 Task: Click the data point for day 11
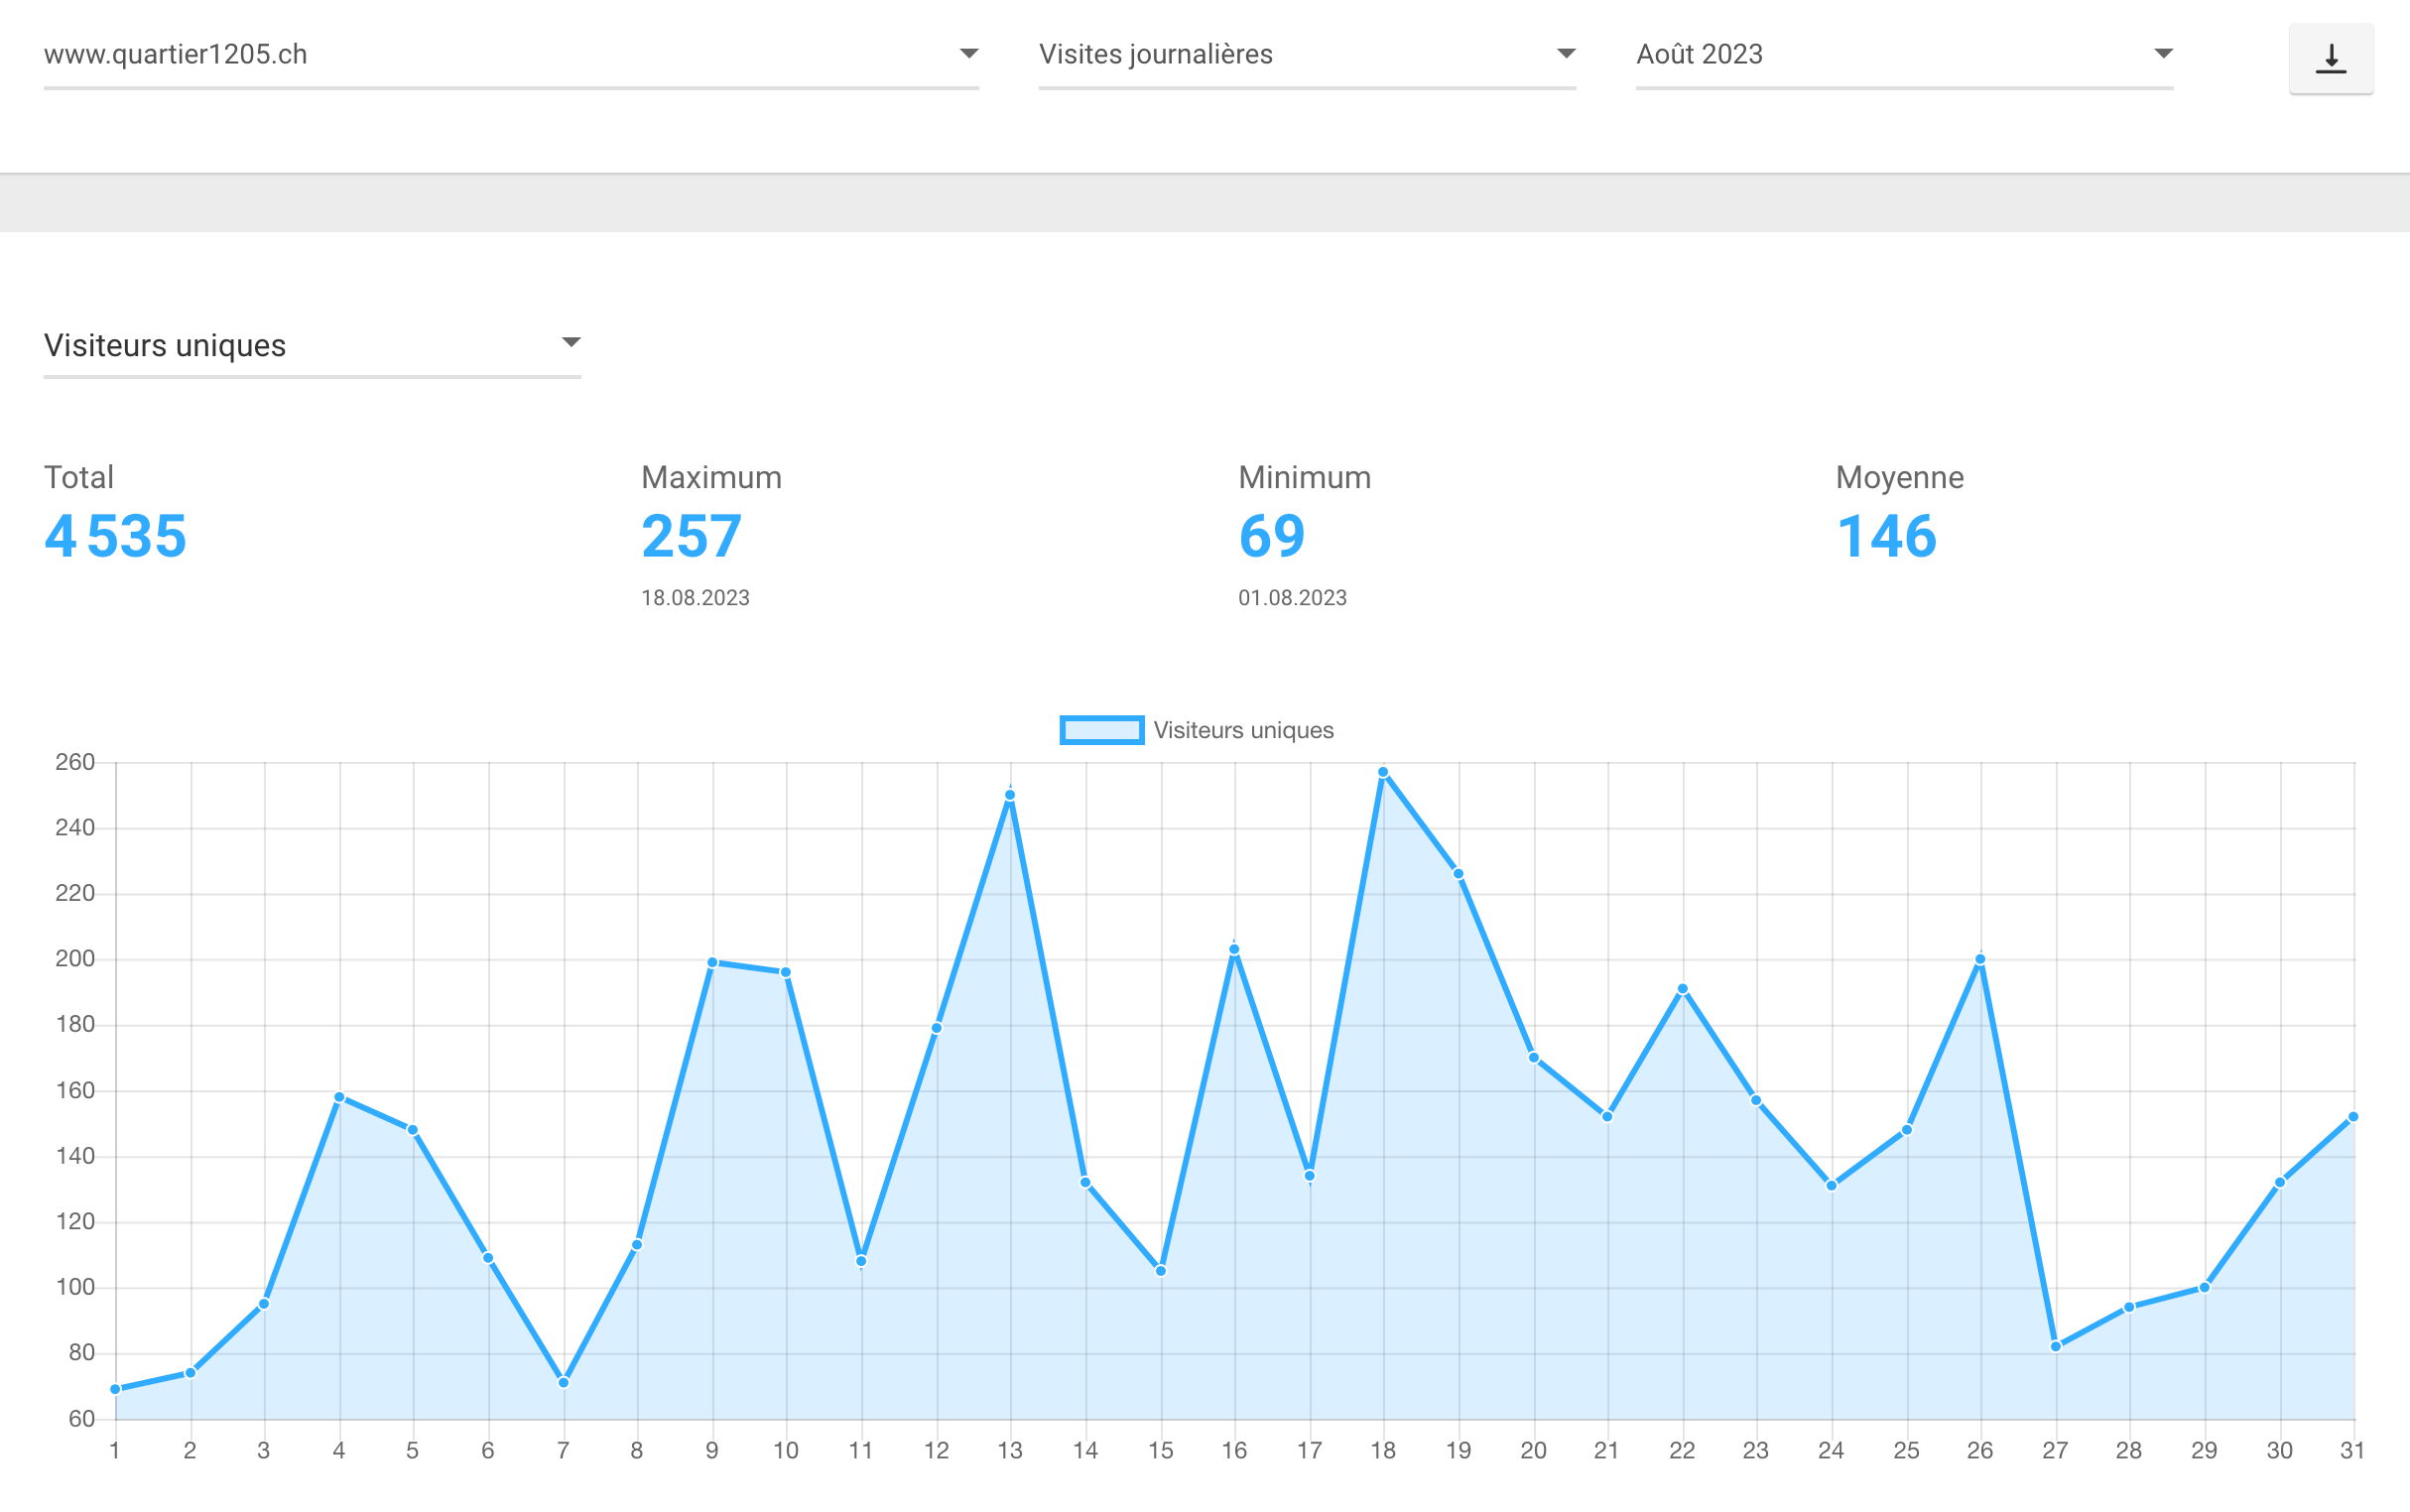click(861, 1261)
